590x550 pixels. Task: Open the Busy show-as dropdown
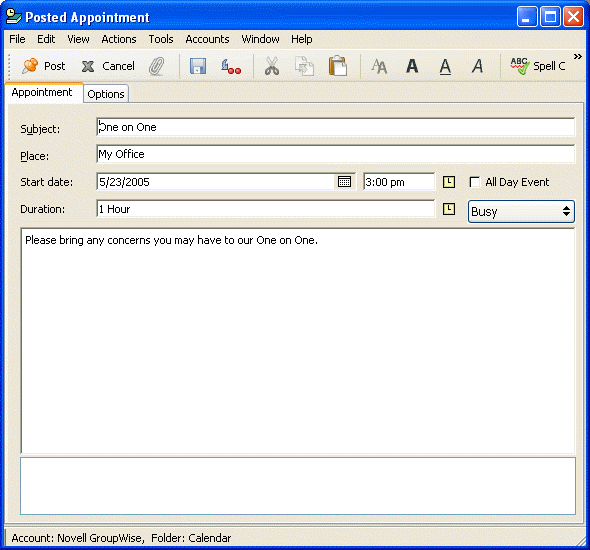click(521, 211)
